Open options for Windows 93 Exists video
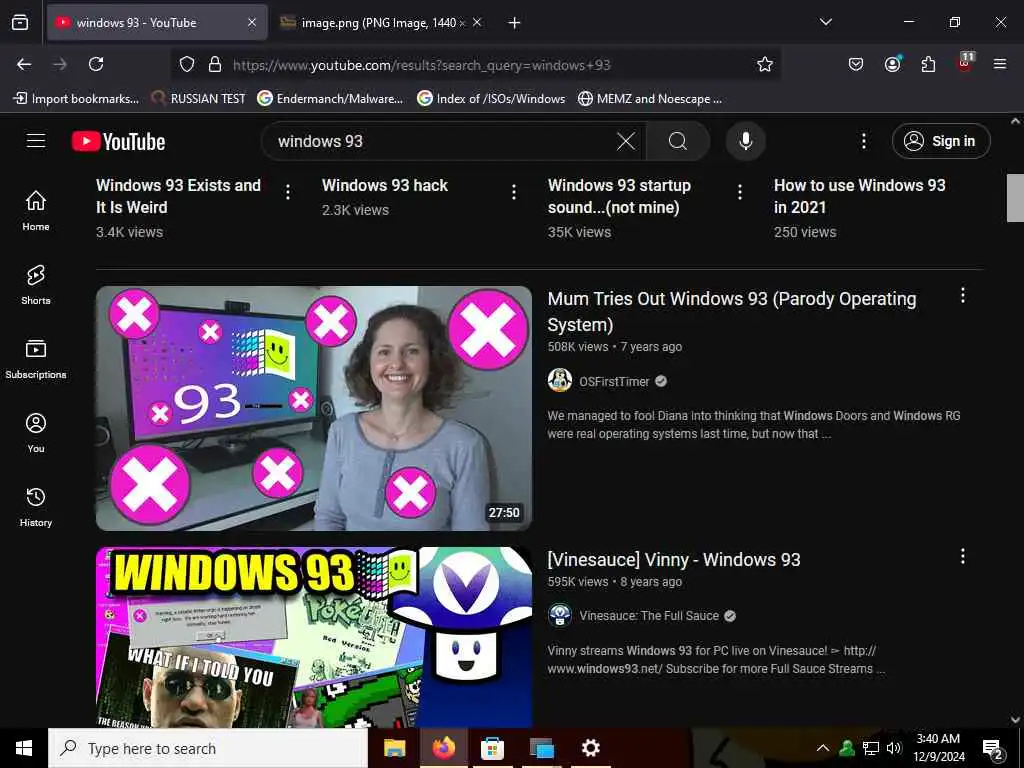 point(288,192)
